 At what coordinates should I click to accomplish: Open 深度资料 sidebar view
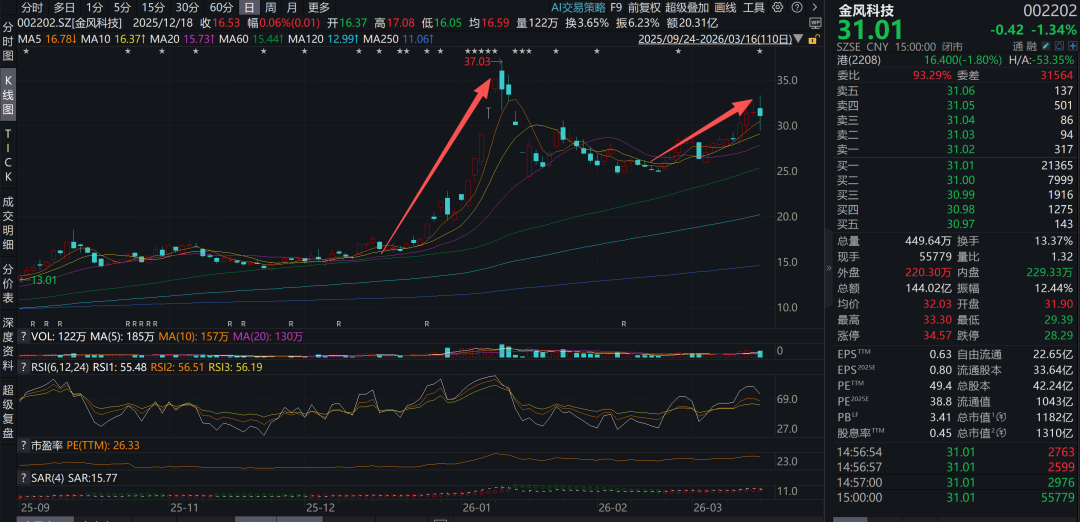8,344
